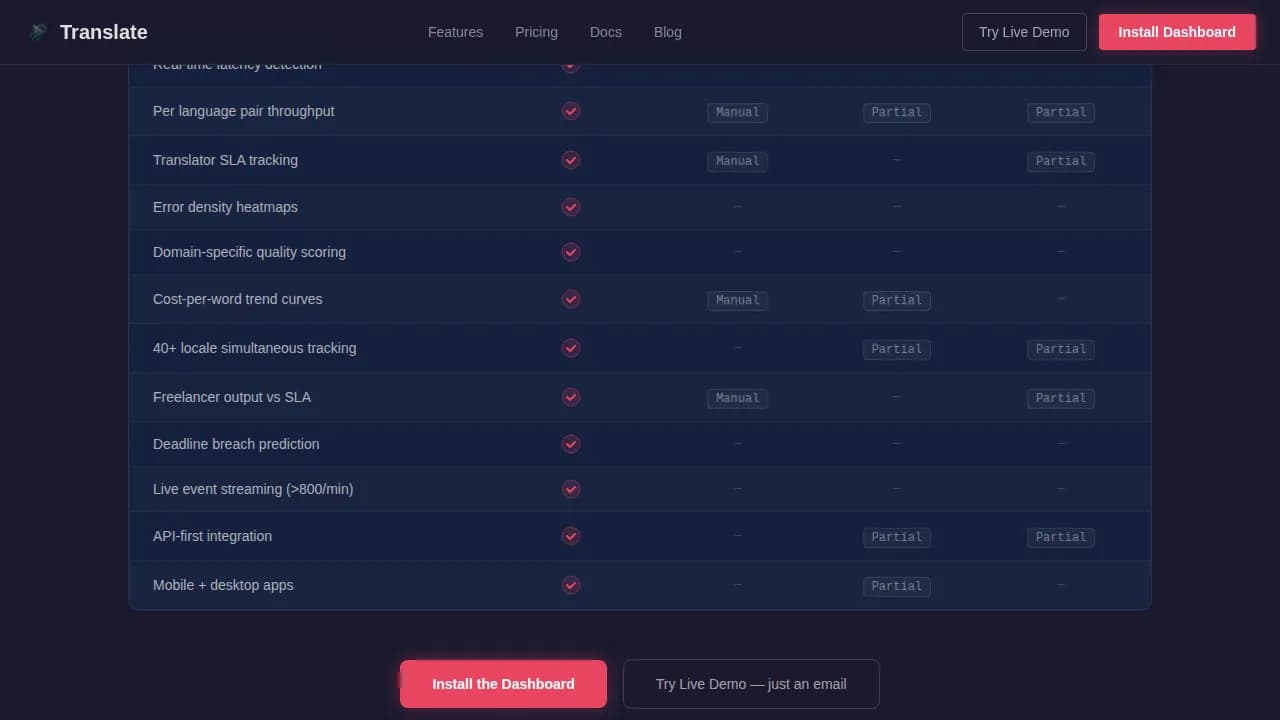The height and width of the screenshot is (720, 1280).
Task: Select the Cost-per-word trend curves label
Action: point(238,299)
